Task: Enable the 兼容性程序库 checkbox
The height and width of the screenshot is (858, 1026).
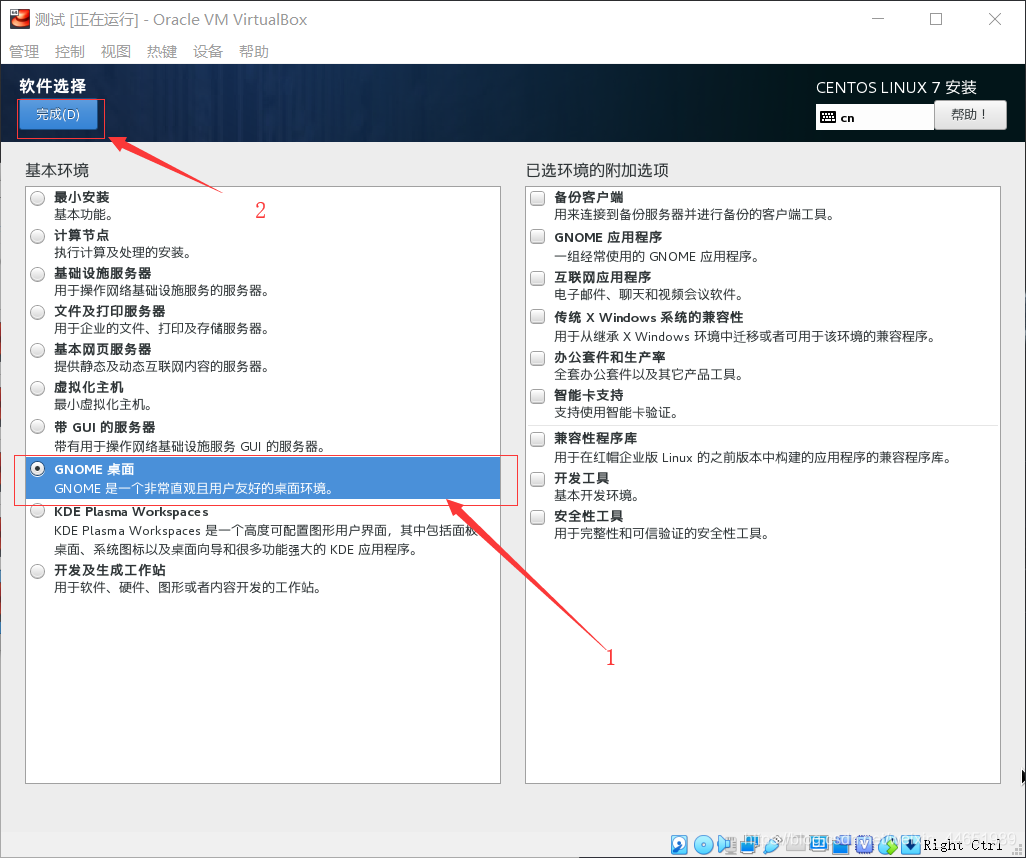Action: (x=538, y=438)
